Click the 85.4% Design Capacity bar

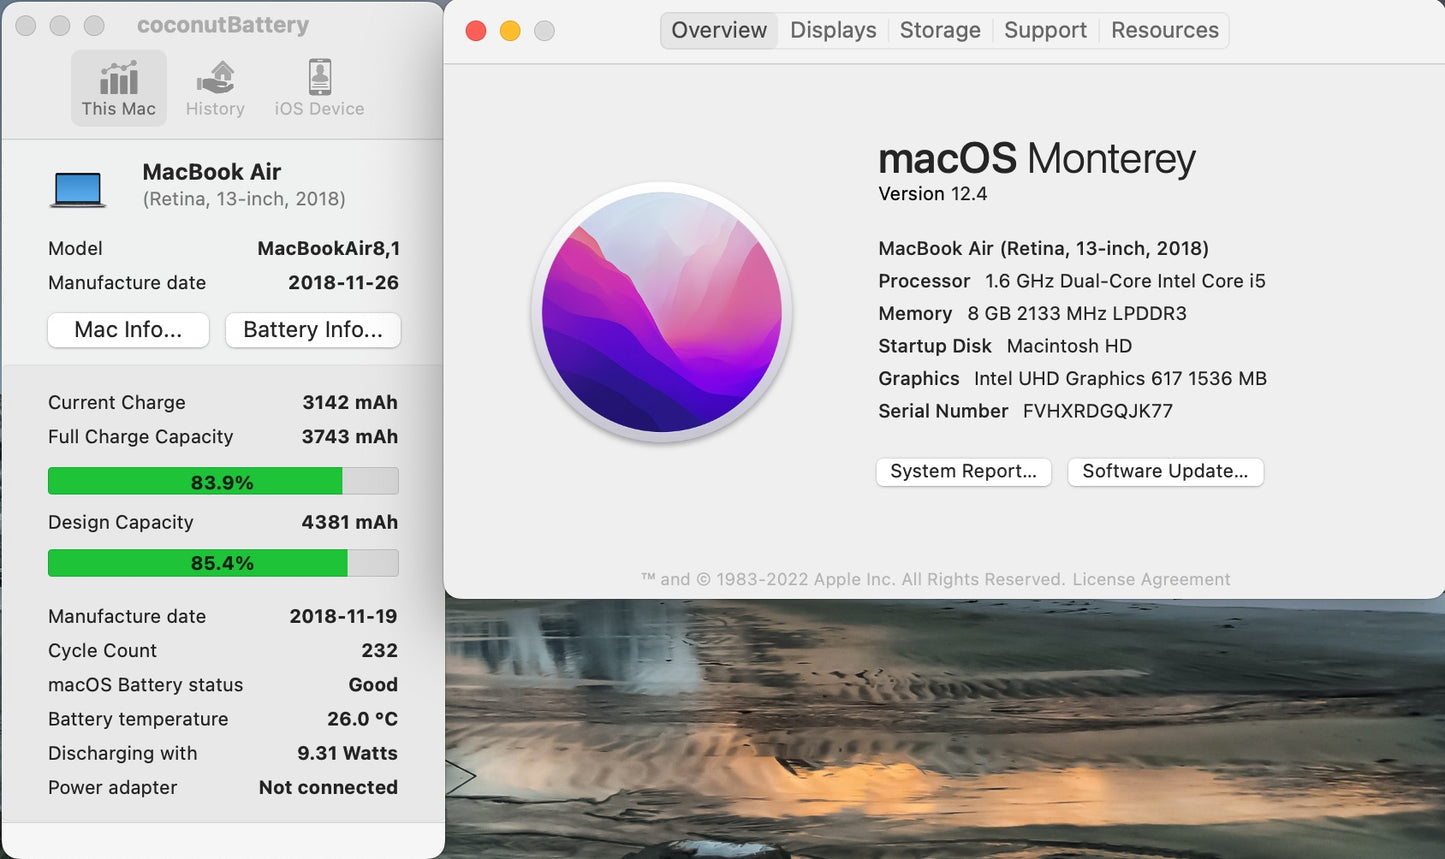(222, 562)
